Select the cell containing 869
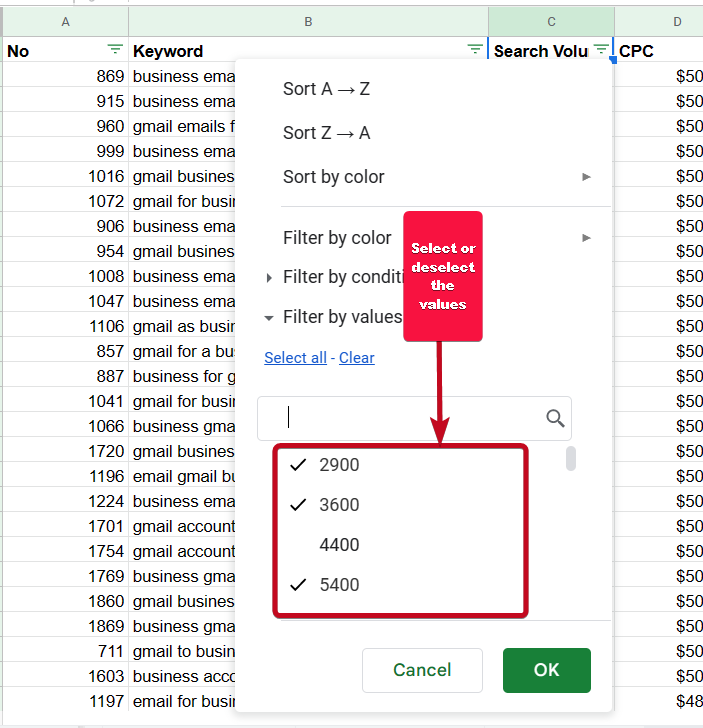Viewport: 703px width, 728px height. point(65,76)
